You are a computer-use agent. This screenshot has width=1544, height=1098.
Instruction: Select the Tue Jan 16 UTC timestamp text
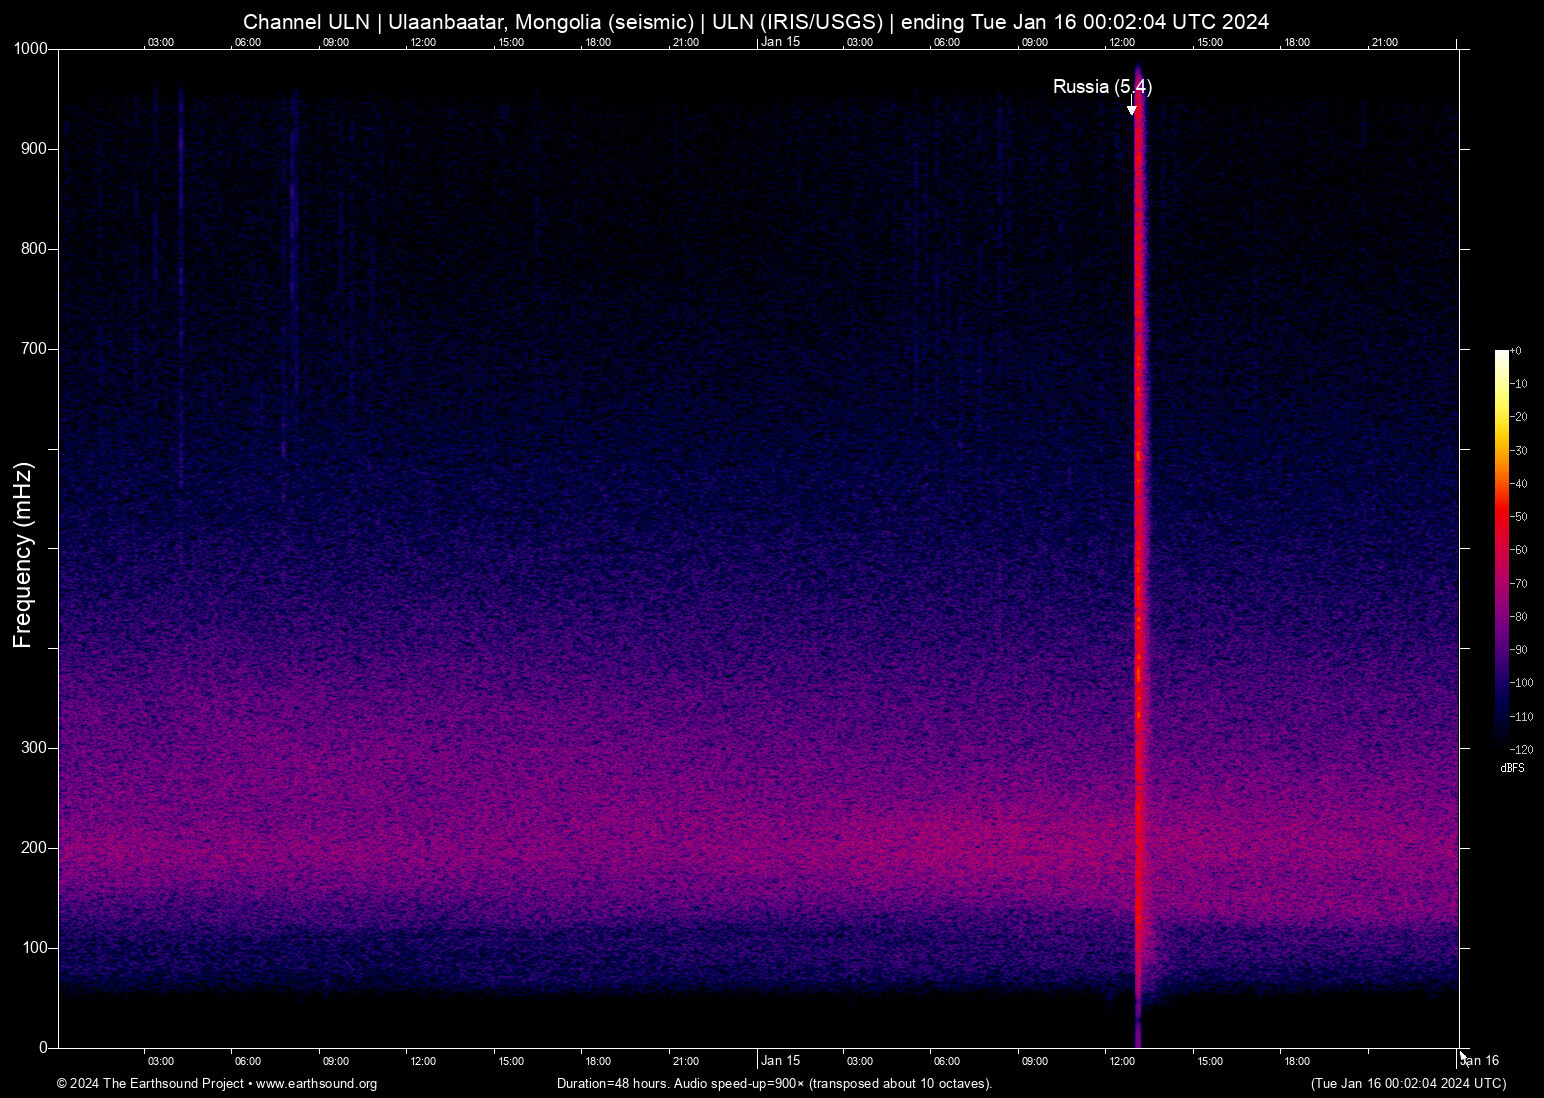[1407, 1084]
